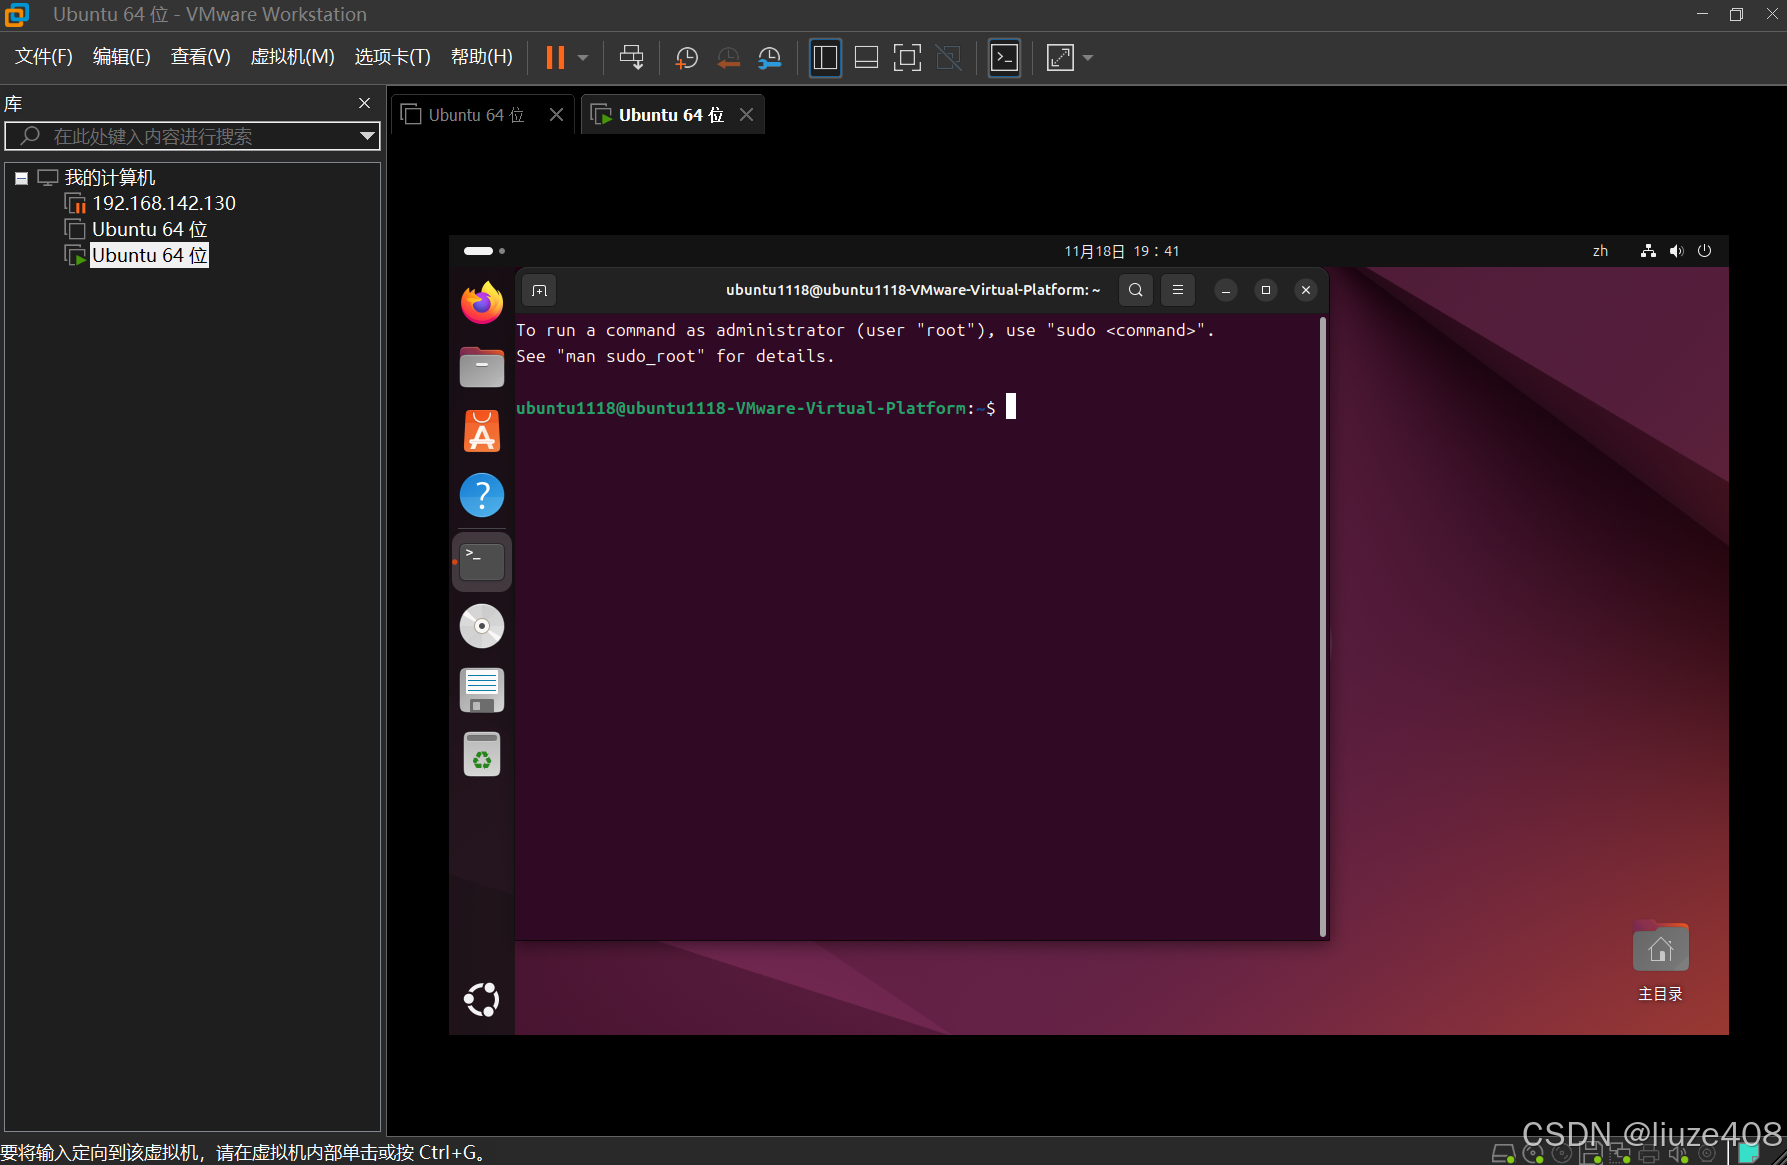The height and width of the screenshot is (1165, 1787).
Task: Close the 库 library panel
Action: tap(364, 103)
